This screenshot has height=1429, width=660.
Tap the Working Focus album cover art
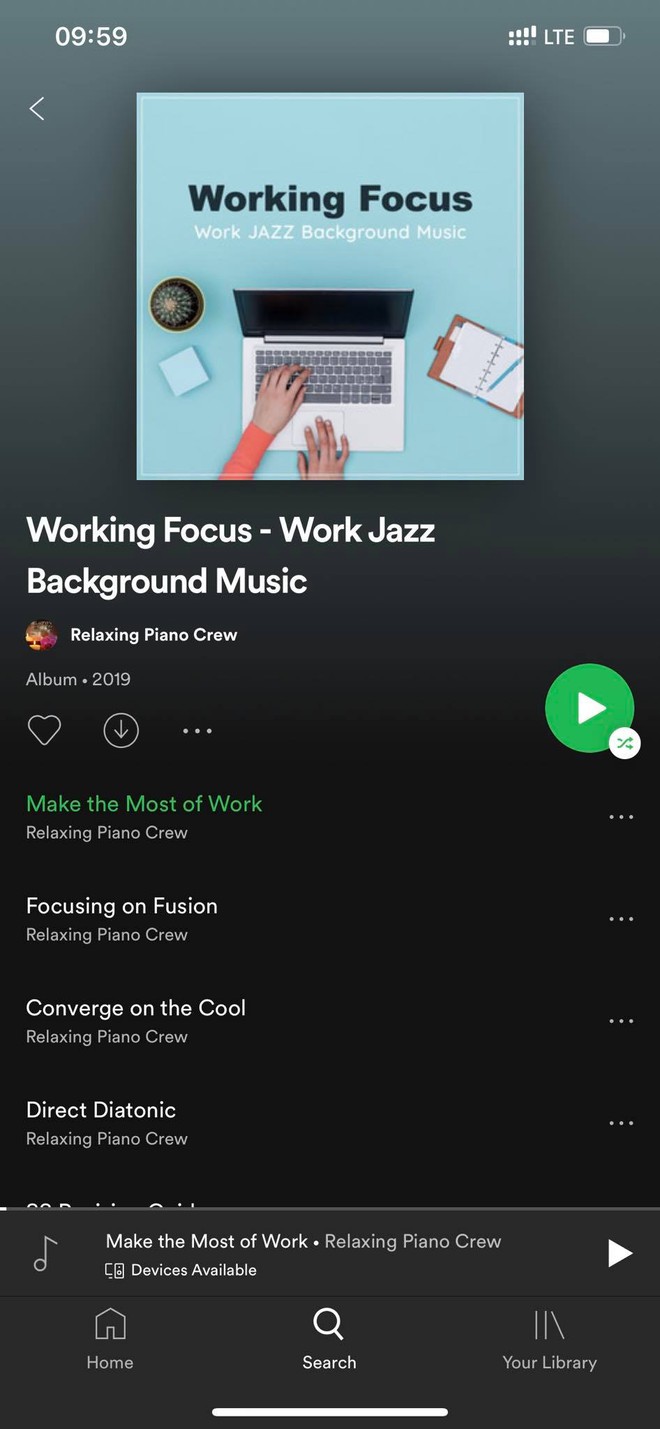(x=330, y=286)
